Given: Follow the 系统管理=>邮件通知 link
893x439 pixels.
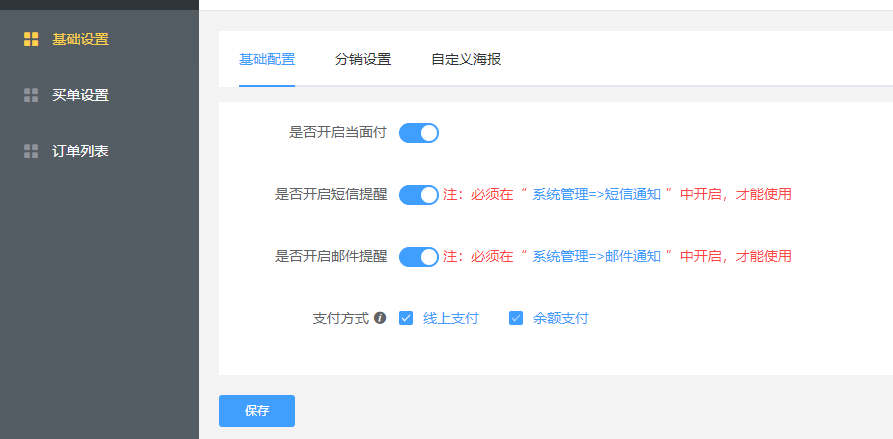Looking at the screenshot, I should click(x=596, y=256).
